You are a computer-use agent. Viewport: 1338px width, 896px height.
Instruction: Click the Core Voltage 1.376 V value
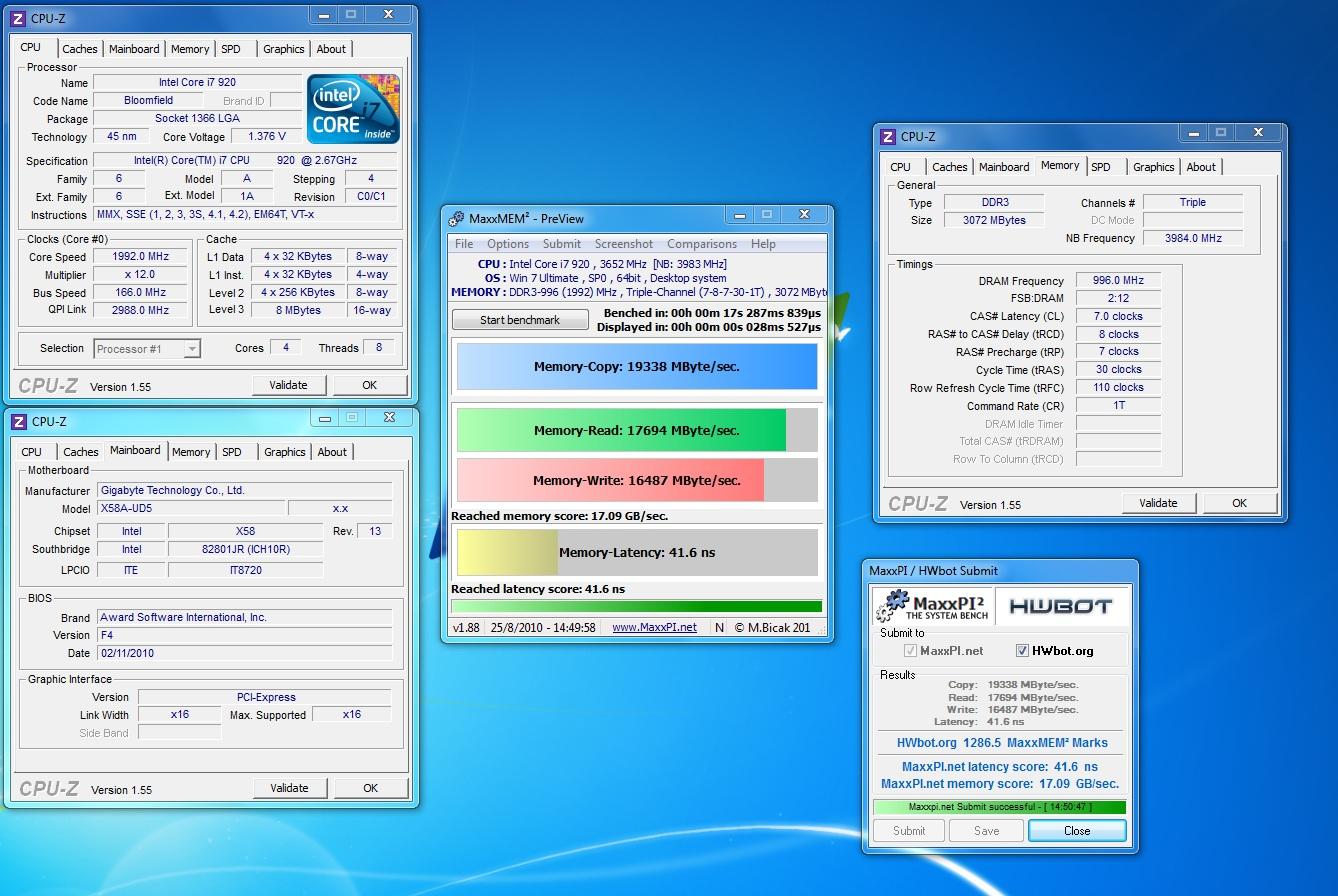[x=267, y=137]
